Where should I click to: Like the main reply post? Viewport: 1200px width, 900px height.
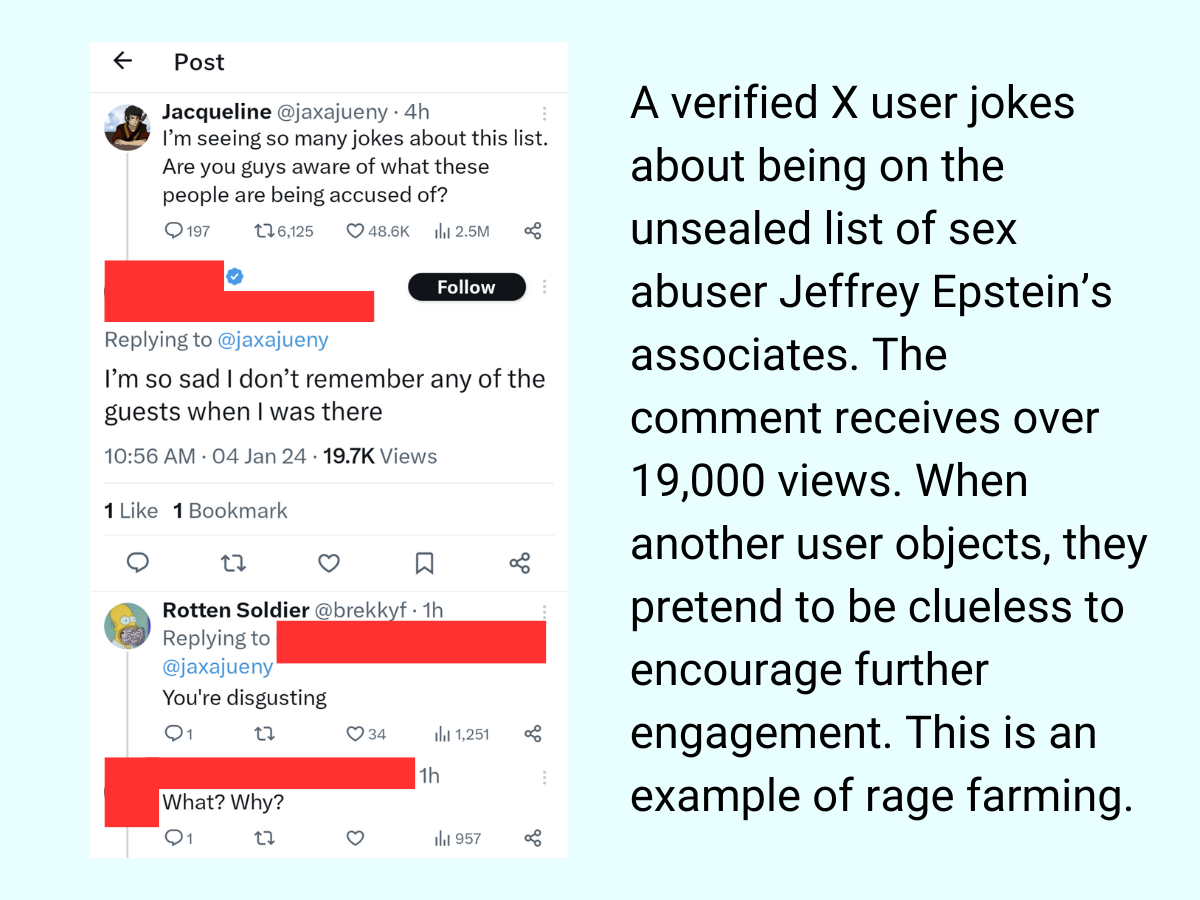point(328,563)
